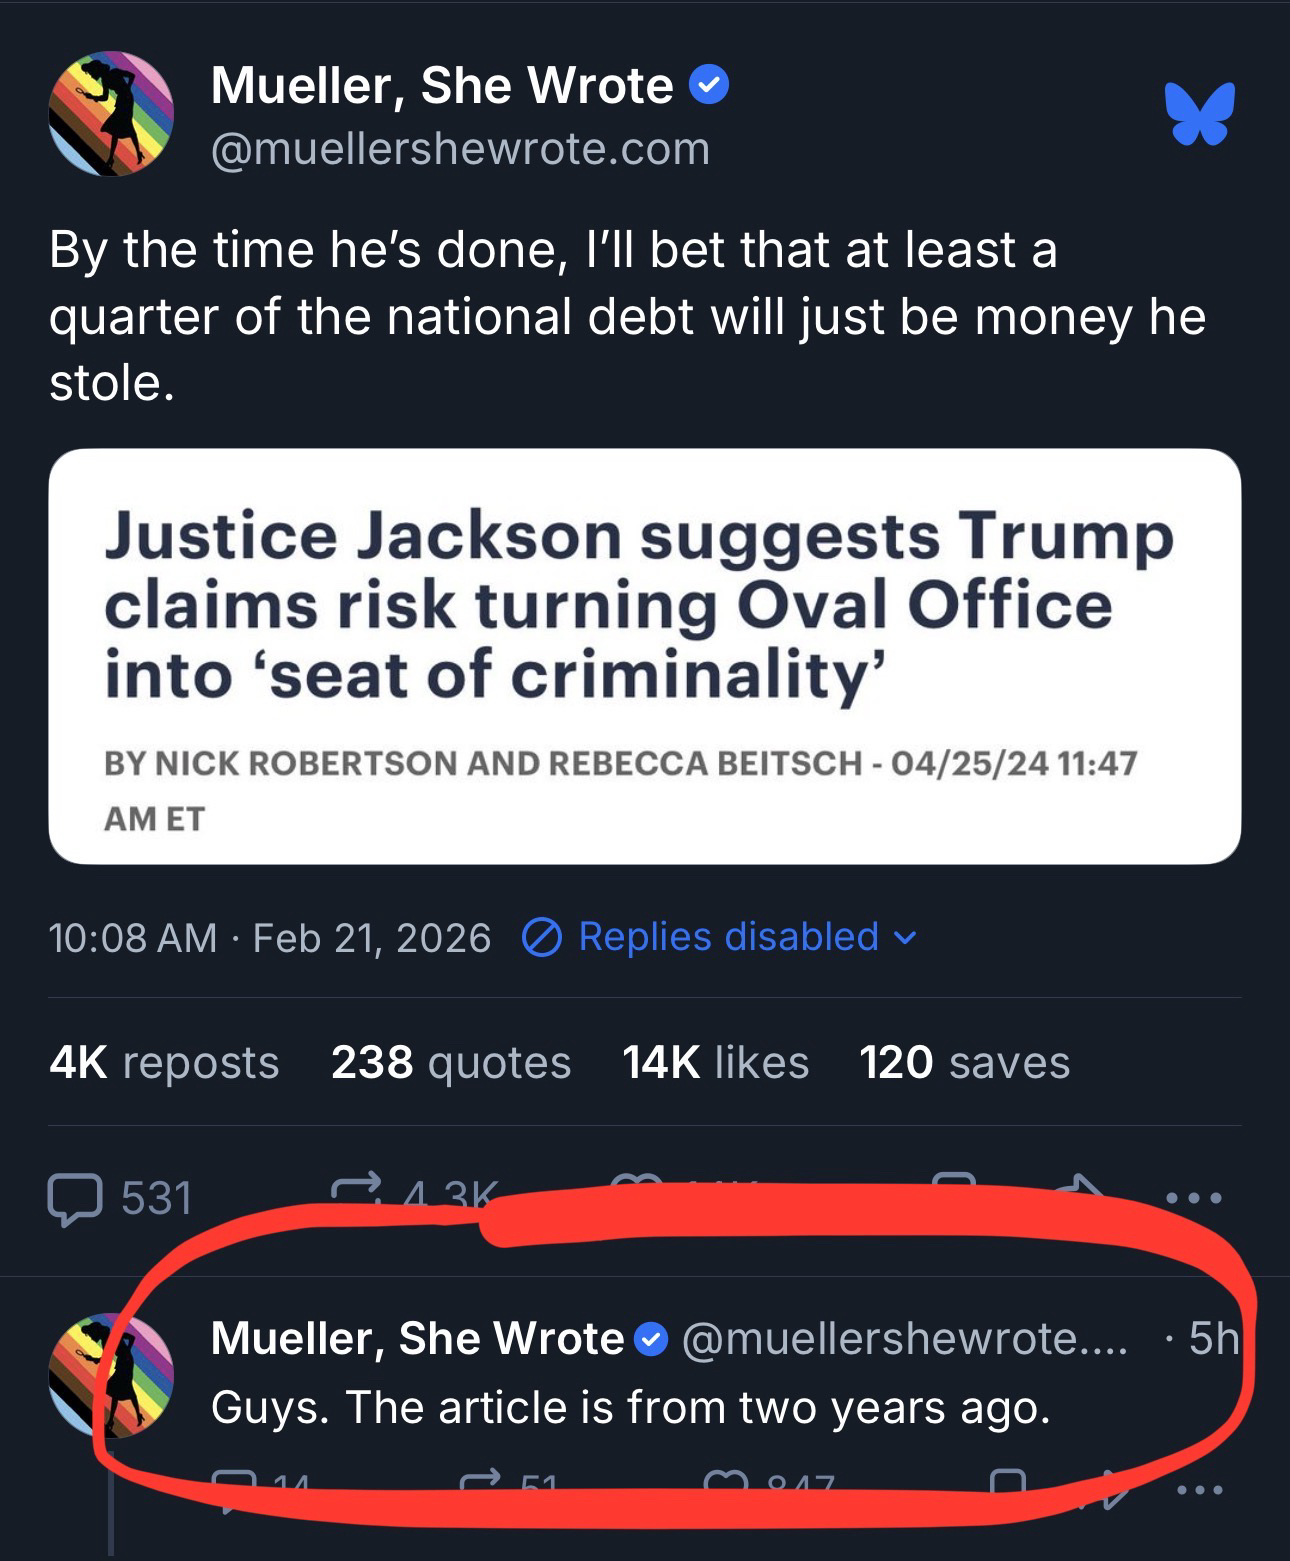Screen dimensions: 1290x1561
Task: Open more options on the reply post
Action: tap(1198, 1490)
